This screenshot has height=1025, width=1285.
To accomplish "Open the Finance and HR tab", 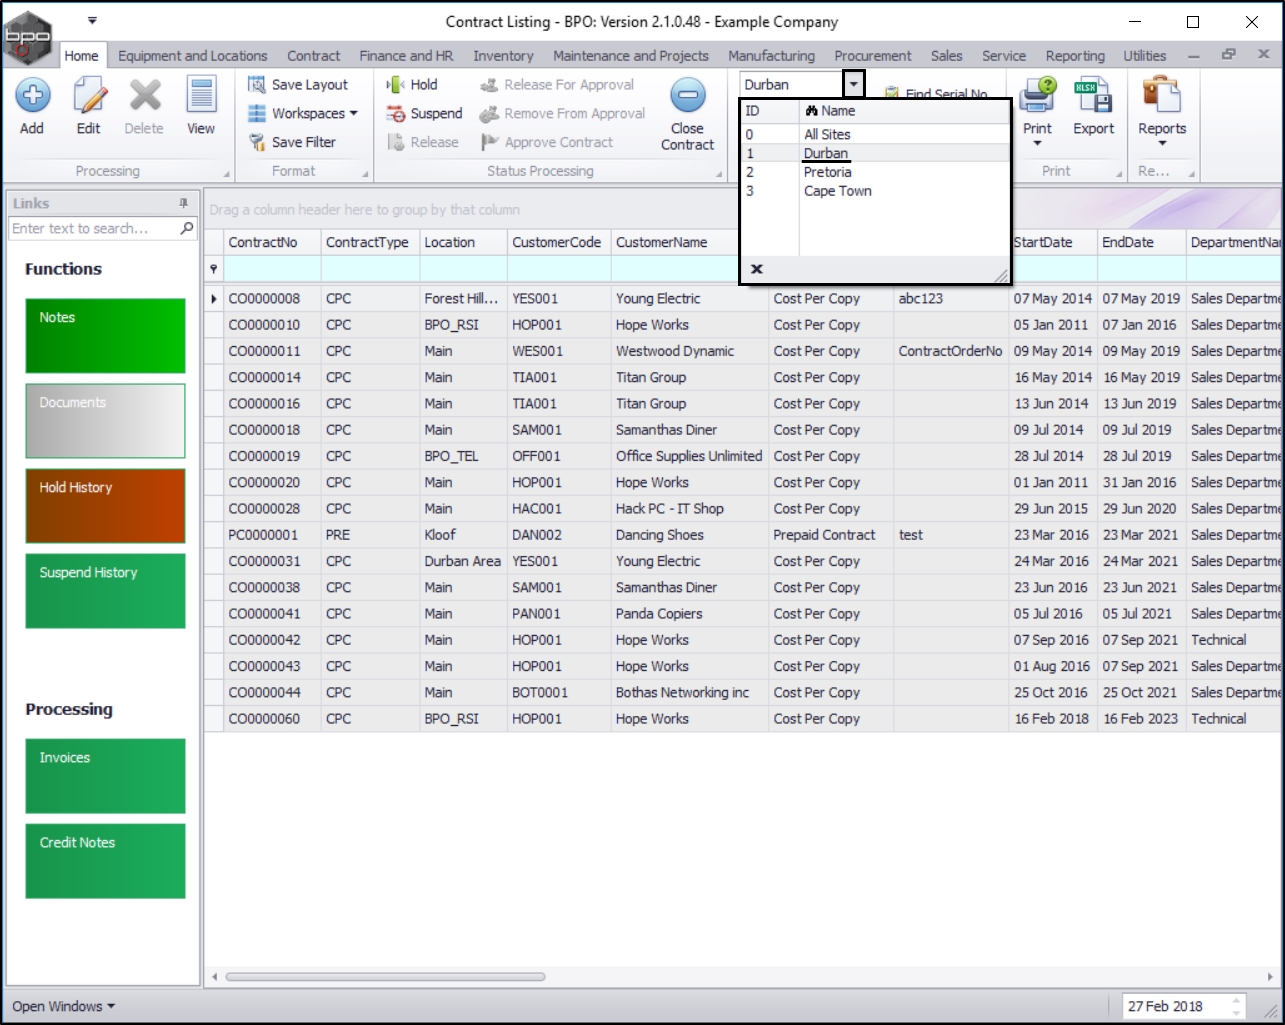I will (406, 56).
